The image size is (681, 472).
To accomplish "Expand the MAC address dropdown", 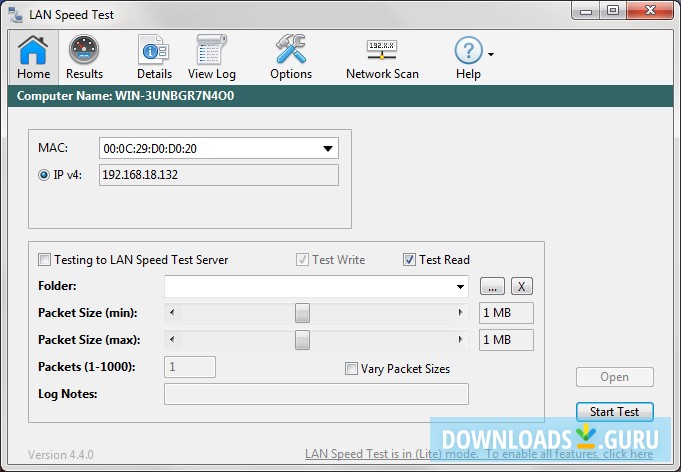I will click(328, 149).
